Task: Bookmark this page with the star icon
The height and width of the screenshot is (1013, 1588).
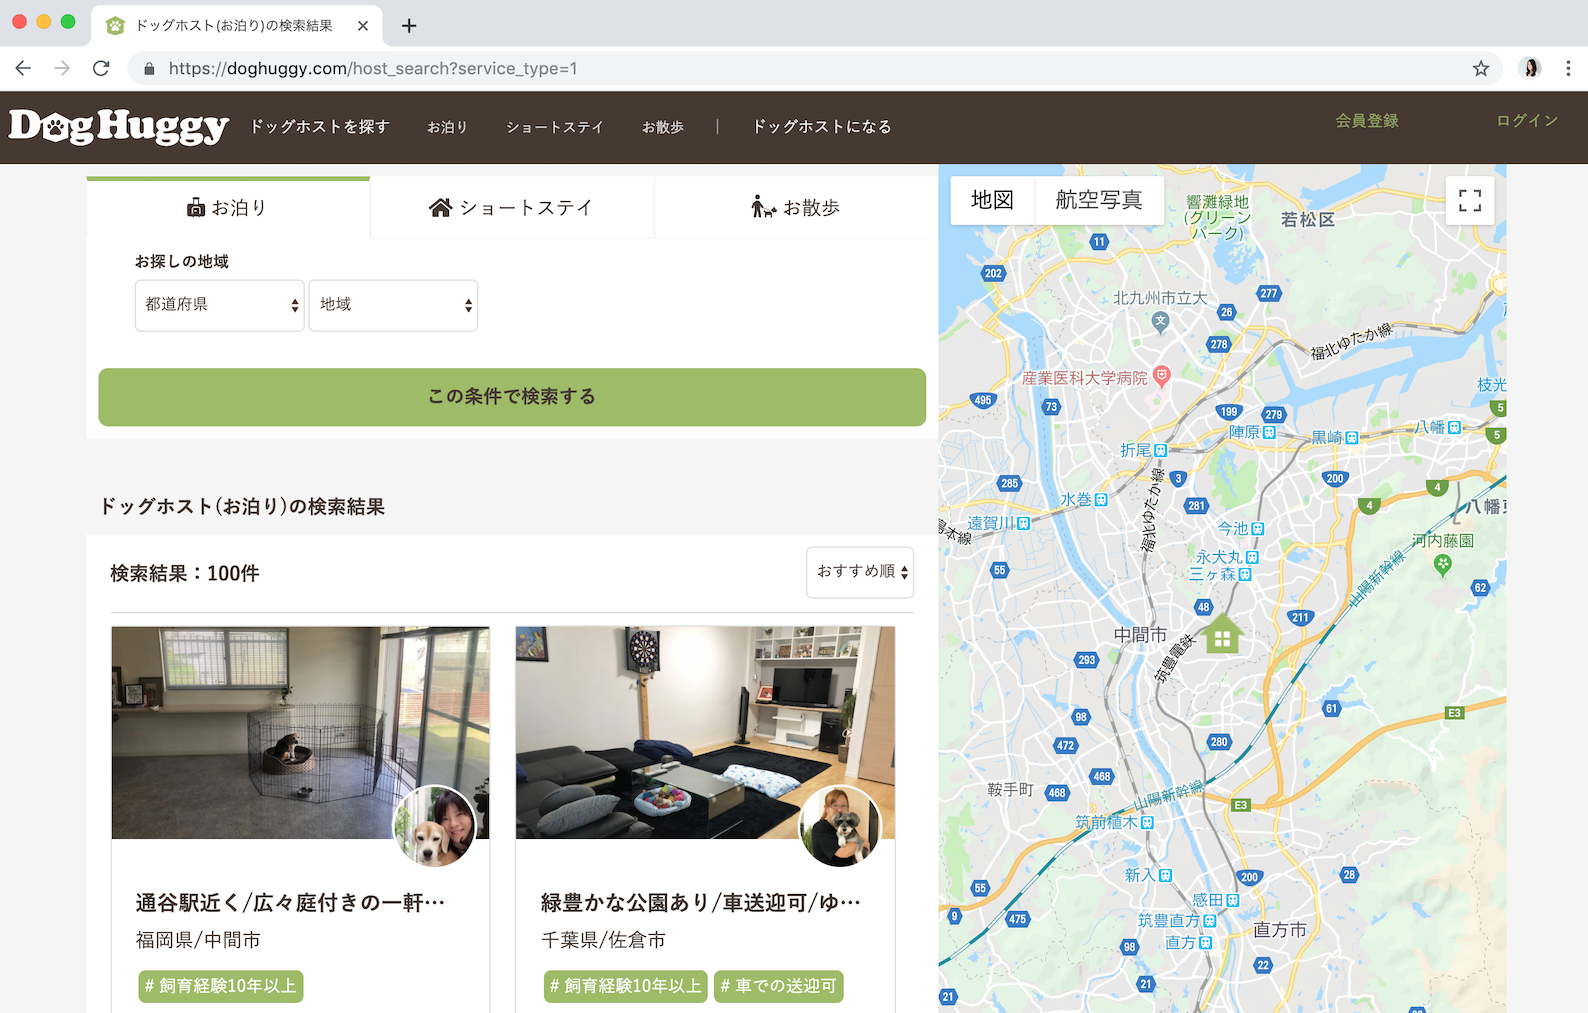Action: click(x=1480, y=69)
